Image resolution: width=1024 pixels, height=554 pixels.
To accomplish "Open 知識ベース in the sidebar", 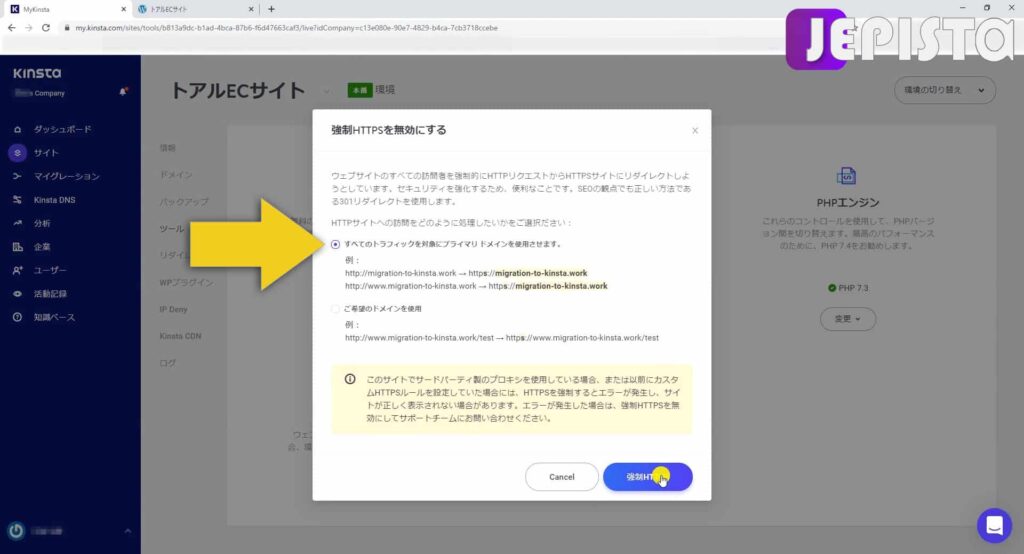I will click(x=54, y=318).
